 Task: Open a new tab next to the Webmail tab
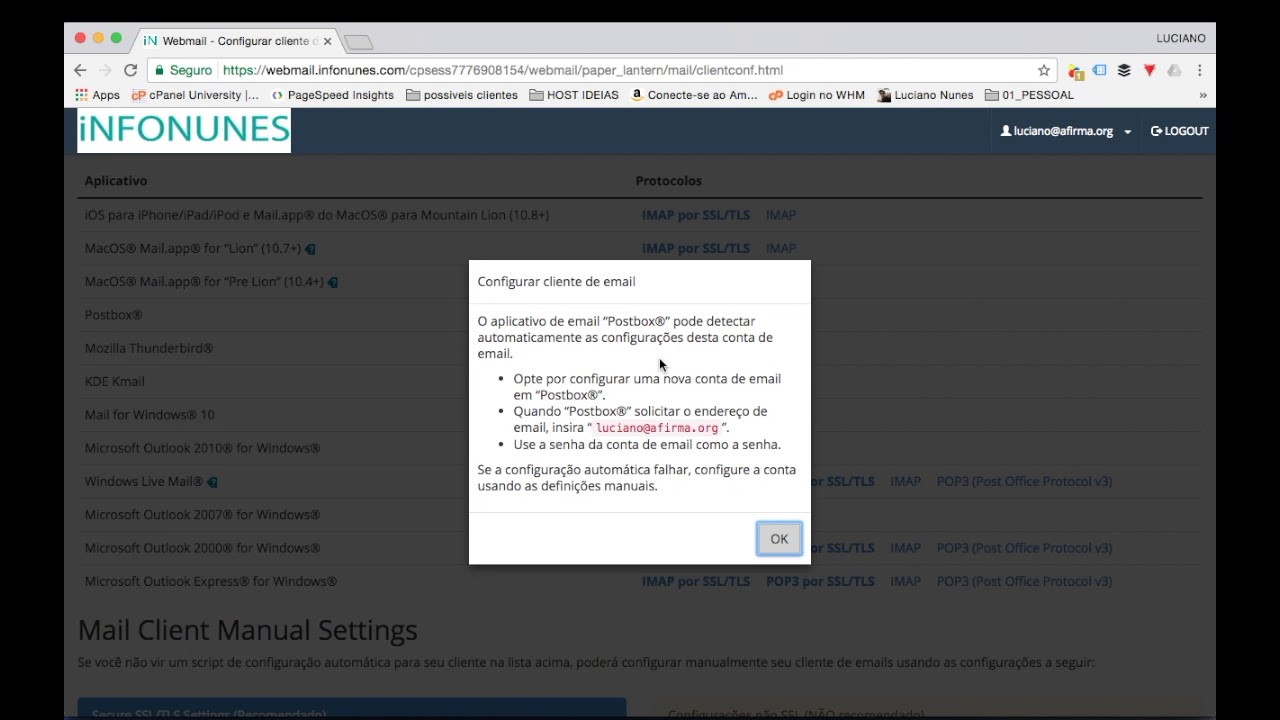358,42
